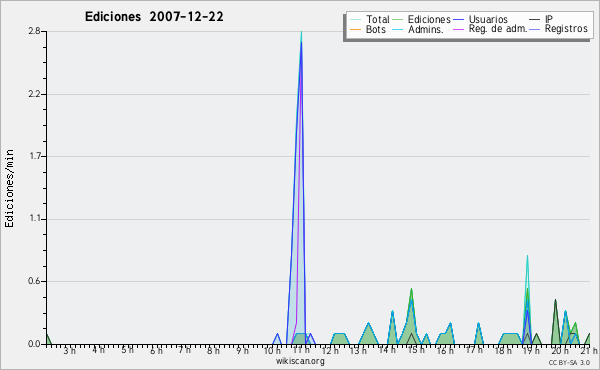Click the '4 h' x-axis tick label
The width and height of the screenshot is (600, 370).
tap(98, 350)
